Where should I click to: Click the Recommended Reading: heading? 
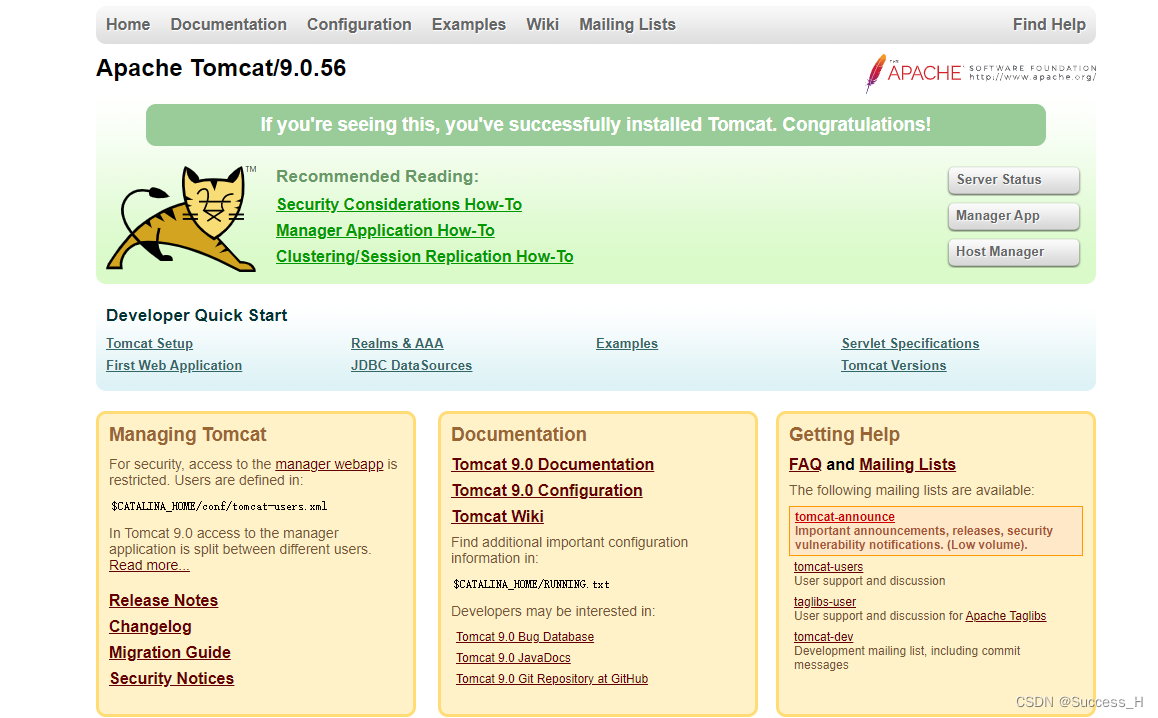377,177
